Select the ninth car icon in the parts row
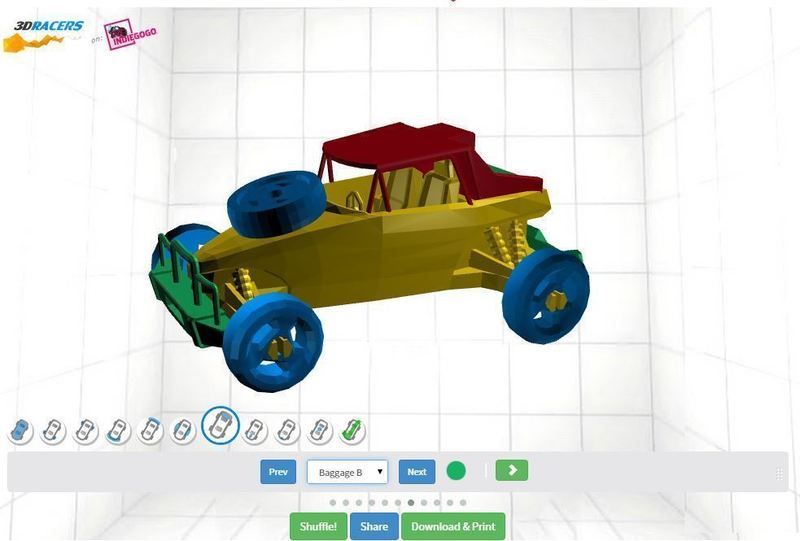 coord(287,431)
